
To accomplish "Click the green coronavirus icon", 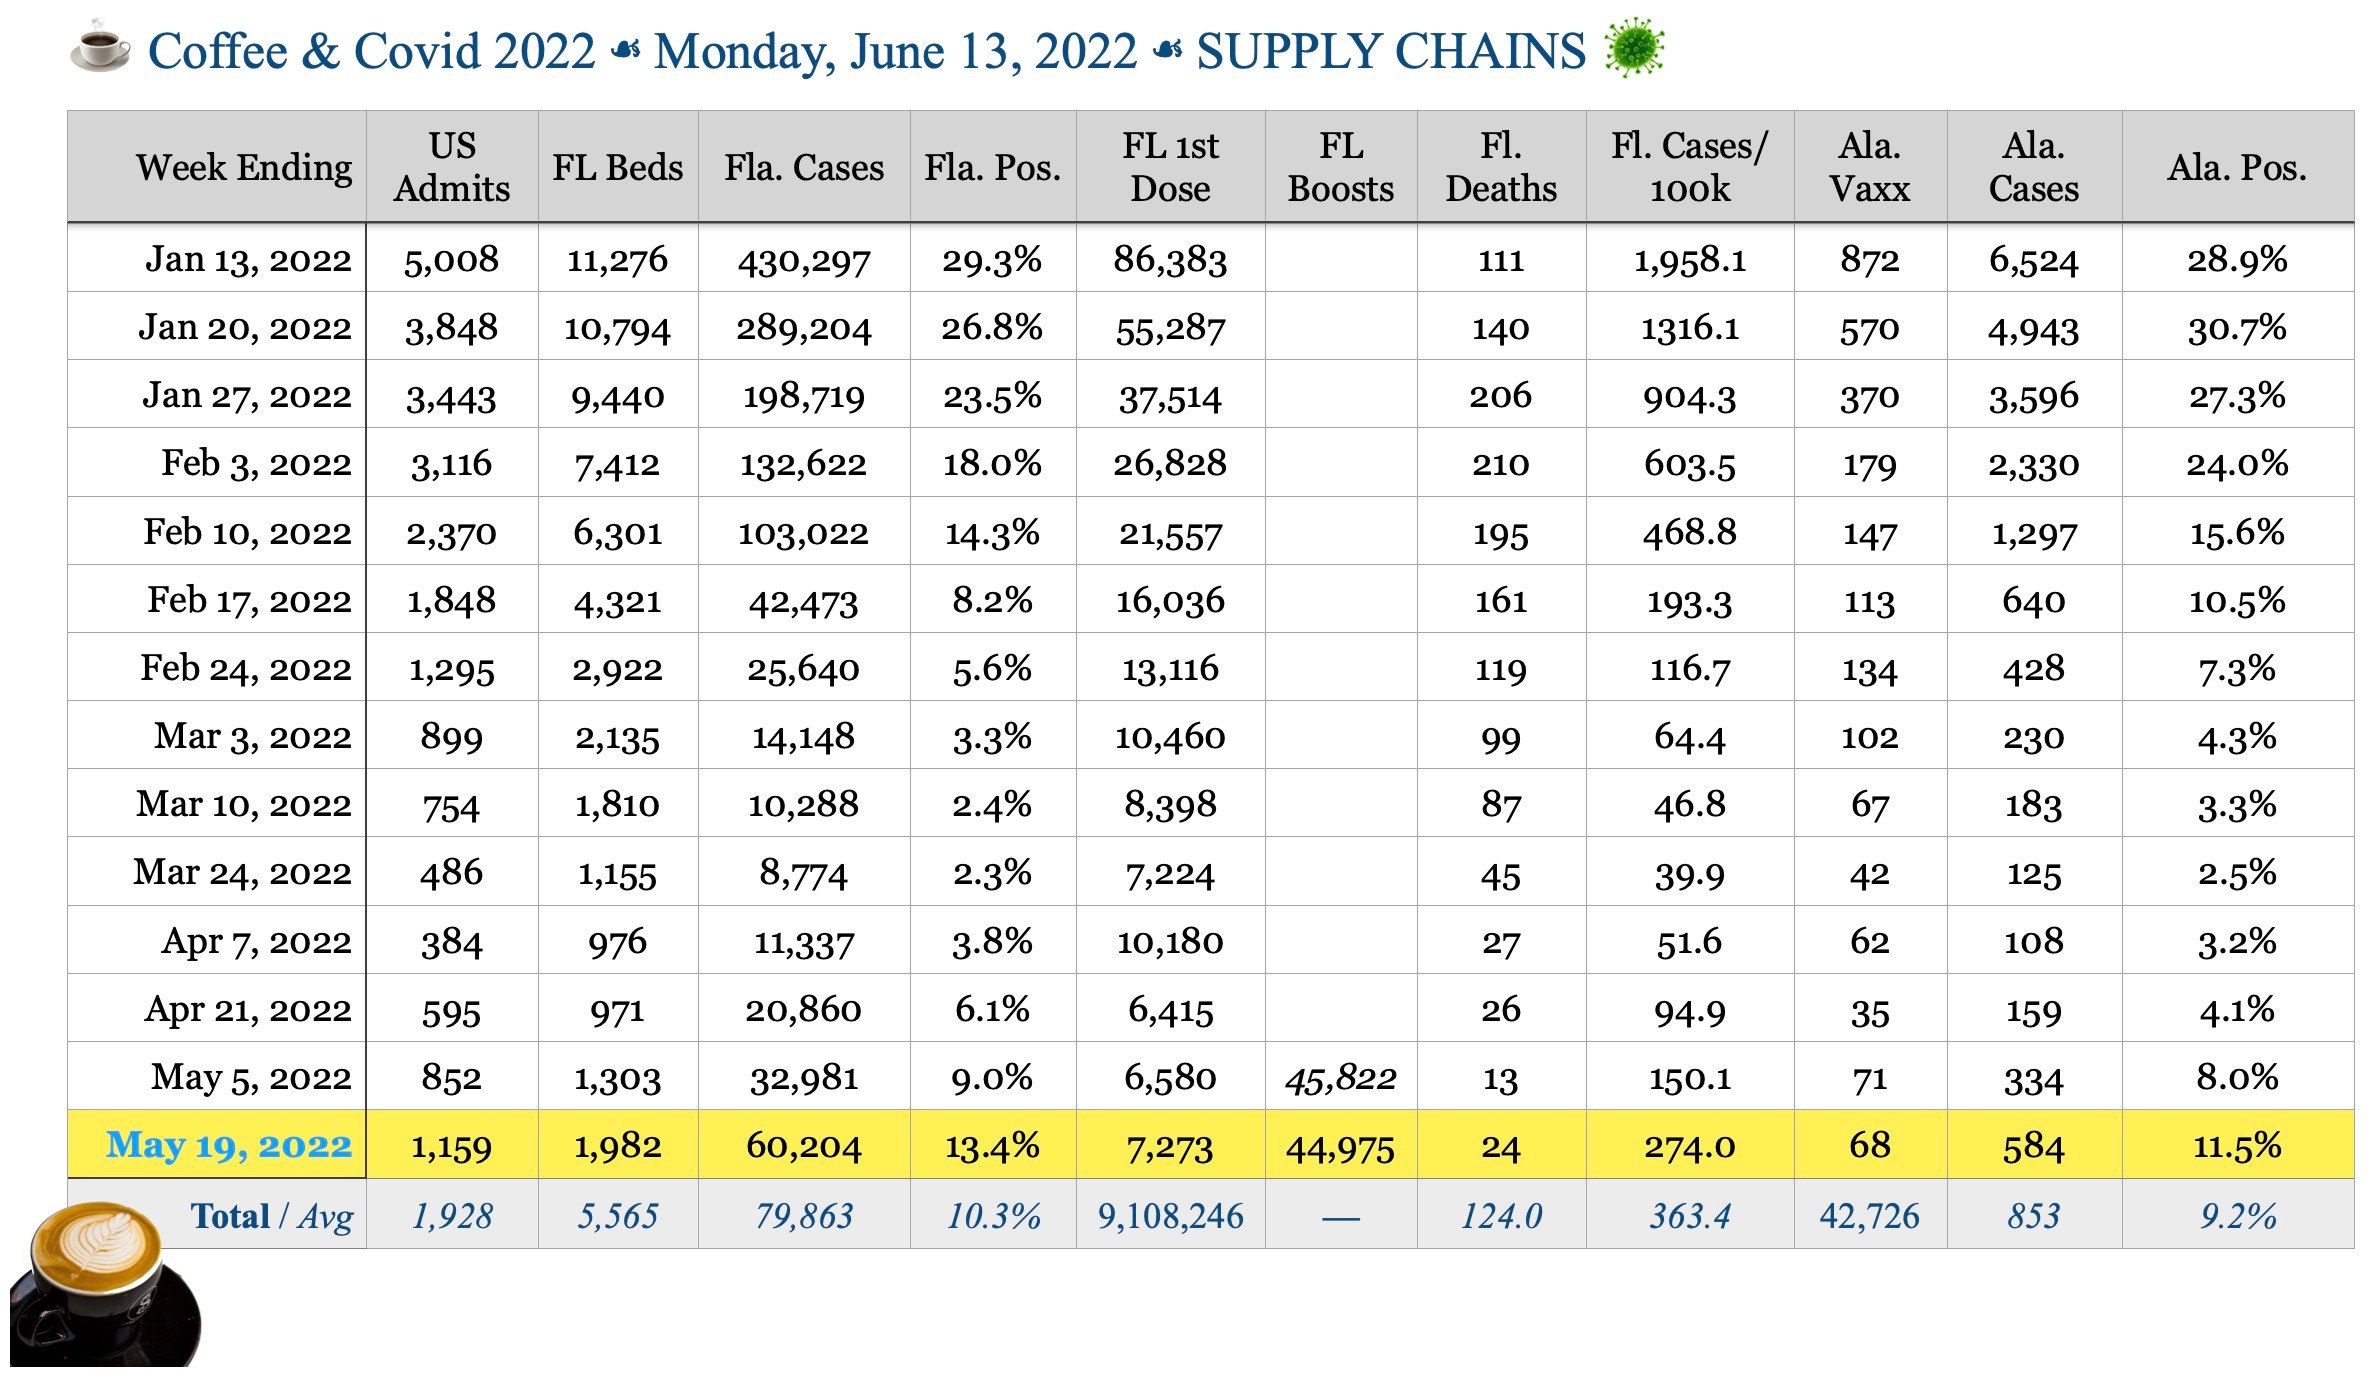I will coord(1634,48).
